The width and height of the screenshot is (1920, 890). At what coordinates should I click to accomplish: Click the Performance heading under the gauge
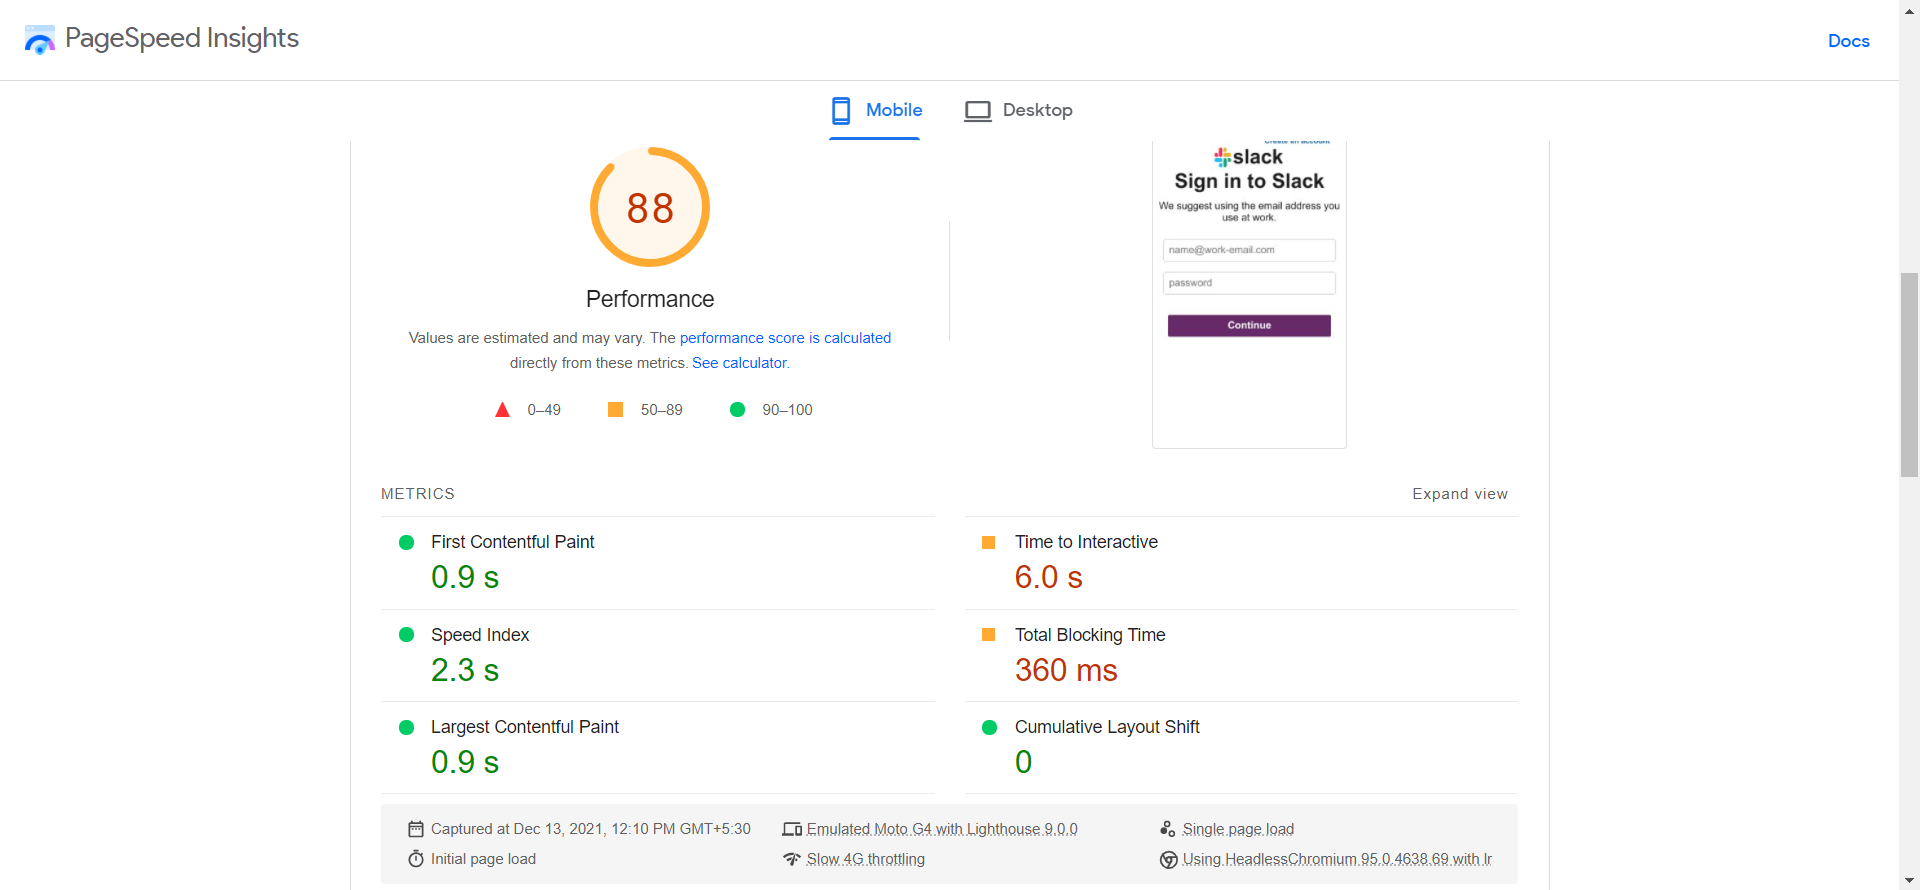coord(650,299)
